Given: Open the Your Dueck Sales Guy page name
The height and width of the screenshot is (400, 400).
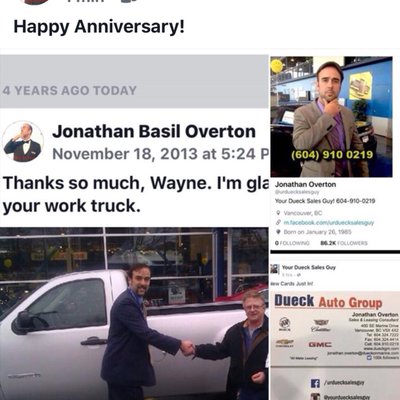Looking at the screenshot, I should (309, 267).
